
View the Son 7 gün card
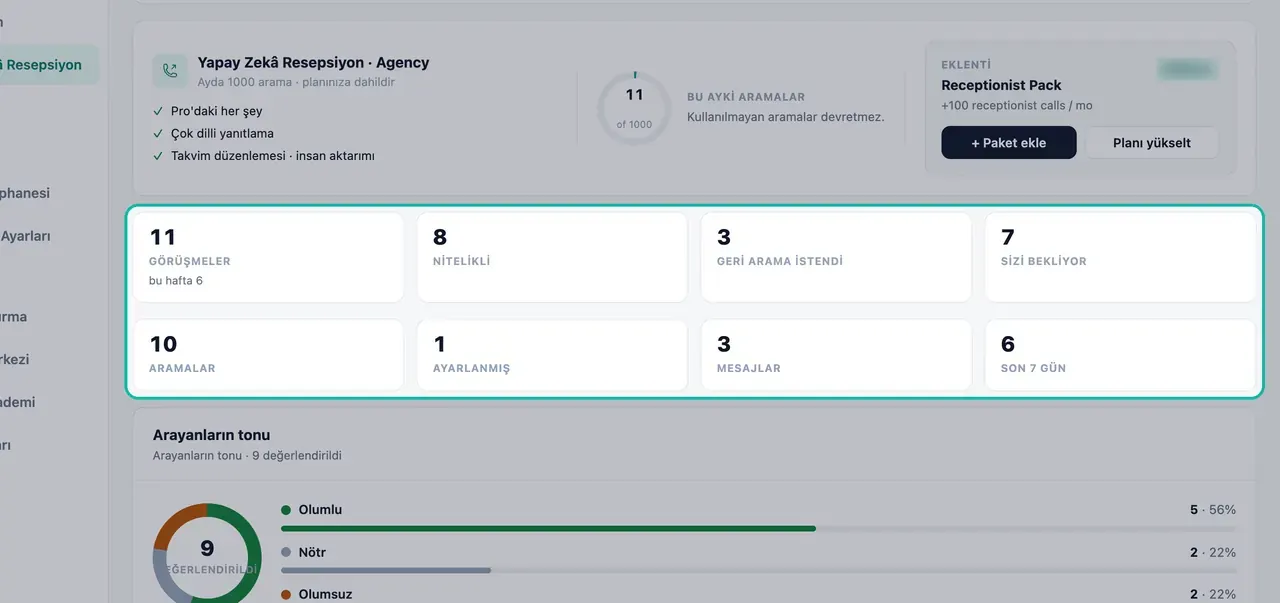pyautogui.click(x=1120, y=355)
